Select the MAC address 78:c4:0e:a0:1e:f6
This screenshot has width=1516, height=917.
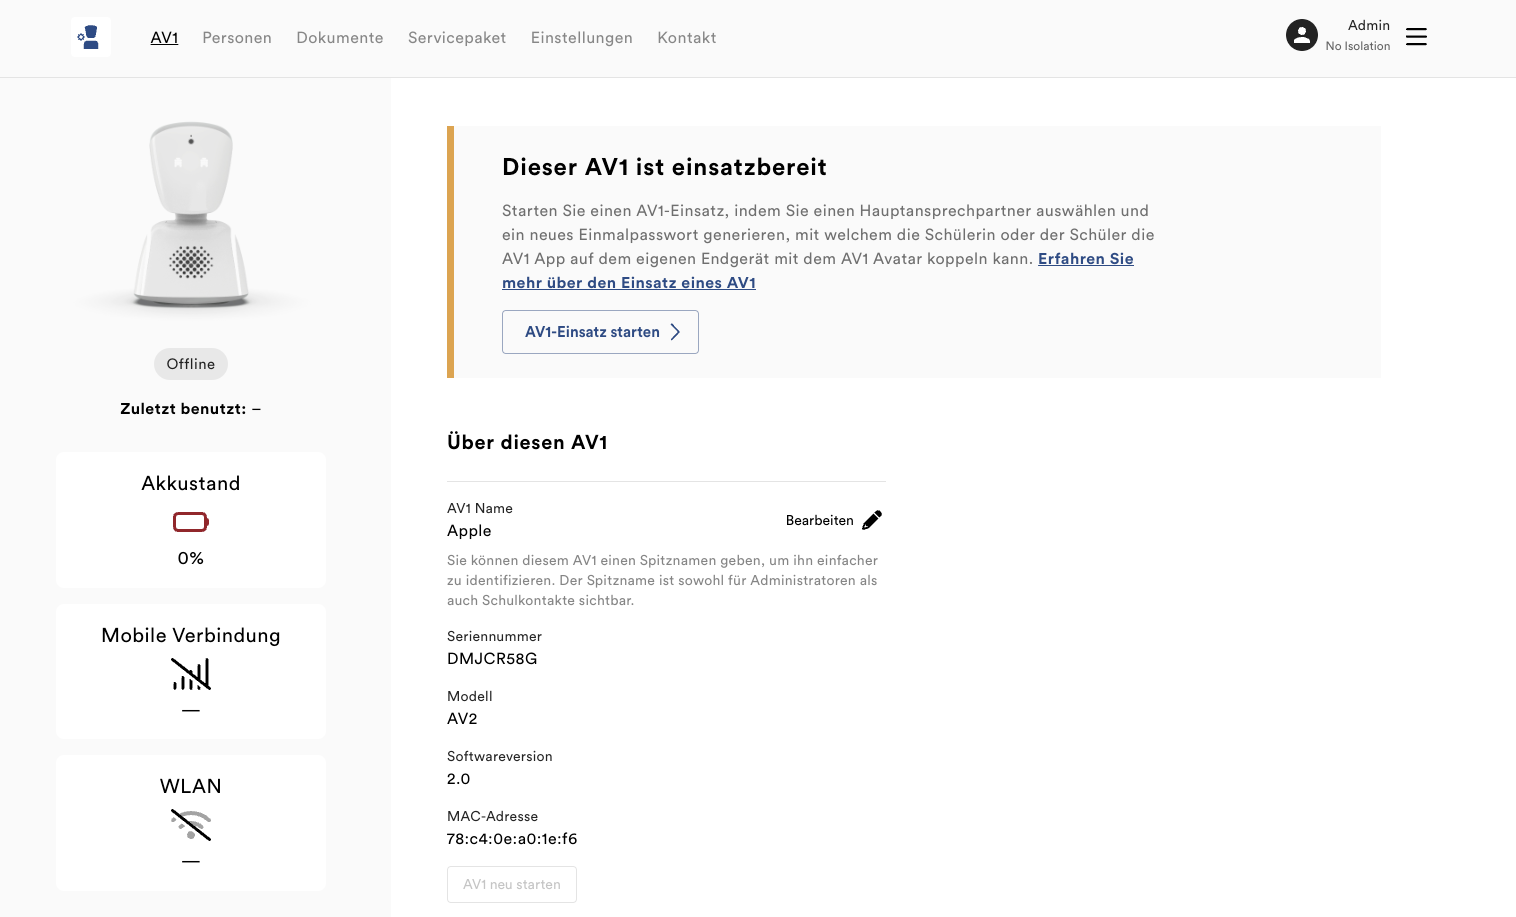tap(512, 839)
